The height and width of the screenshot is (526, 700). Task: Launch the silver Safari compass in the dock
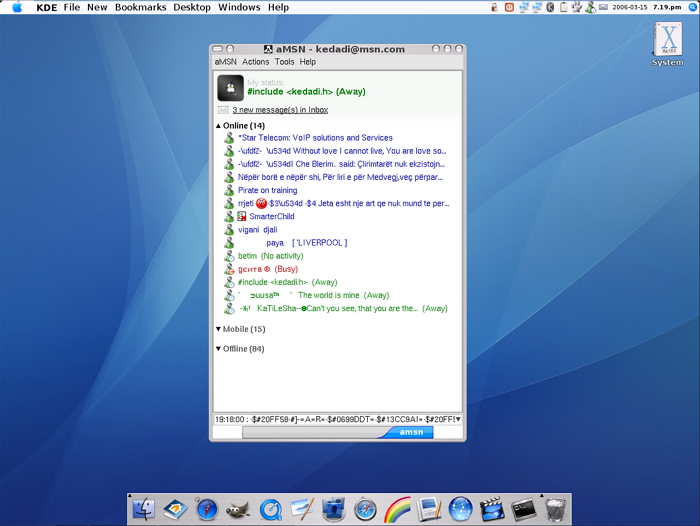(365, 509)
